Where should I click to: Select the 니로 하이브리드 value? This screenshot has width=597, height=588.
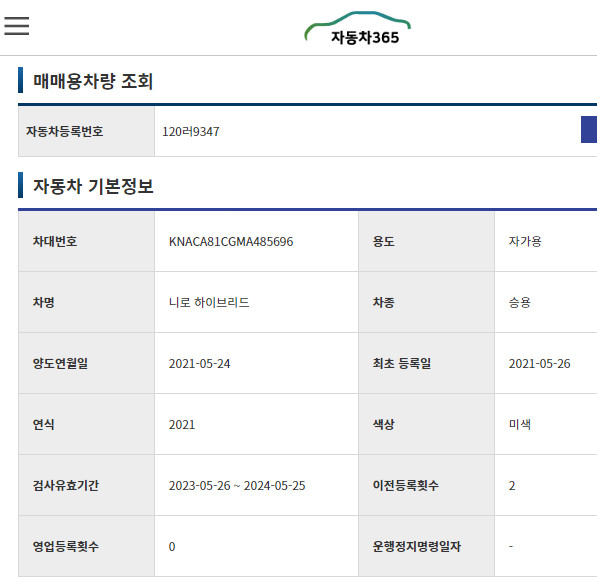(x=209, y=302)
